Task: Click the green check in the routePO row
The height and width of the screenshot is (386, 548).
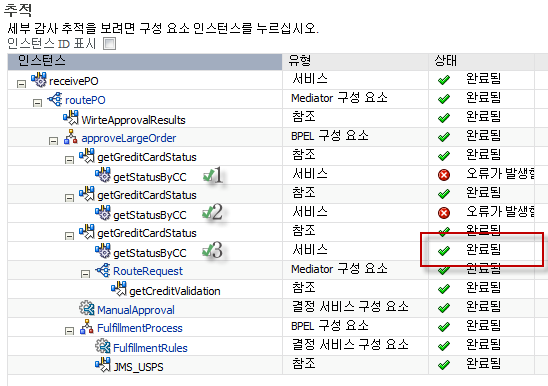Action: coord(444,99)
